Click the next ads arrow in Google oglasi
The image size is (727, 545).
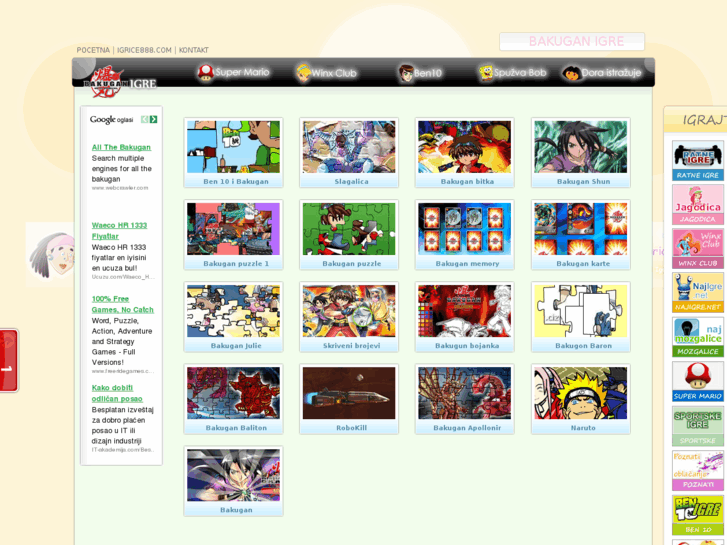click(x=153, y=120)
